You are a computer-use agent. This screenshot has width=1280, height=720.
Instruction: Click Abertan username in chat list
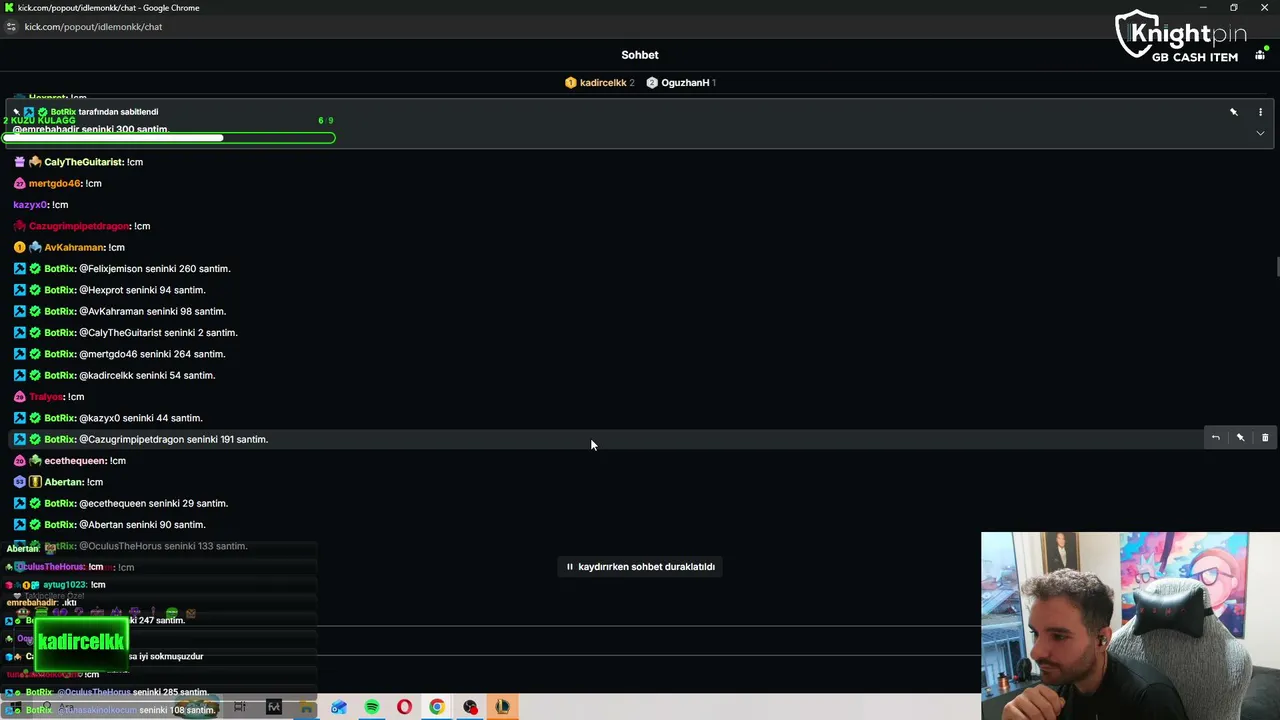point(64,482)
